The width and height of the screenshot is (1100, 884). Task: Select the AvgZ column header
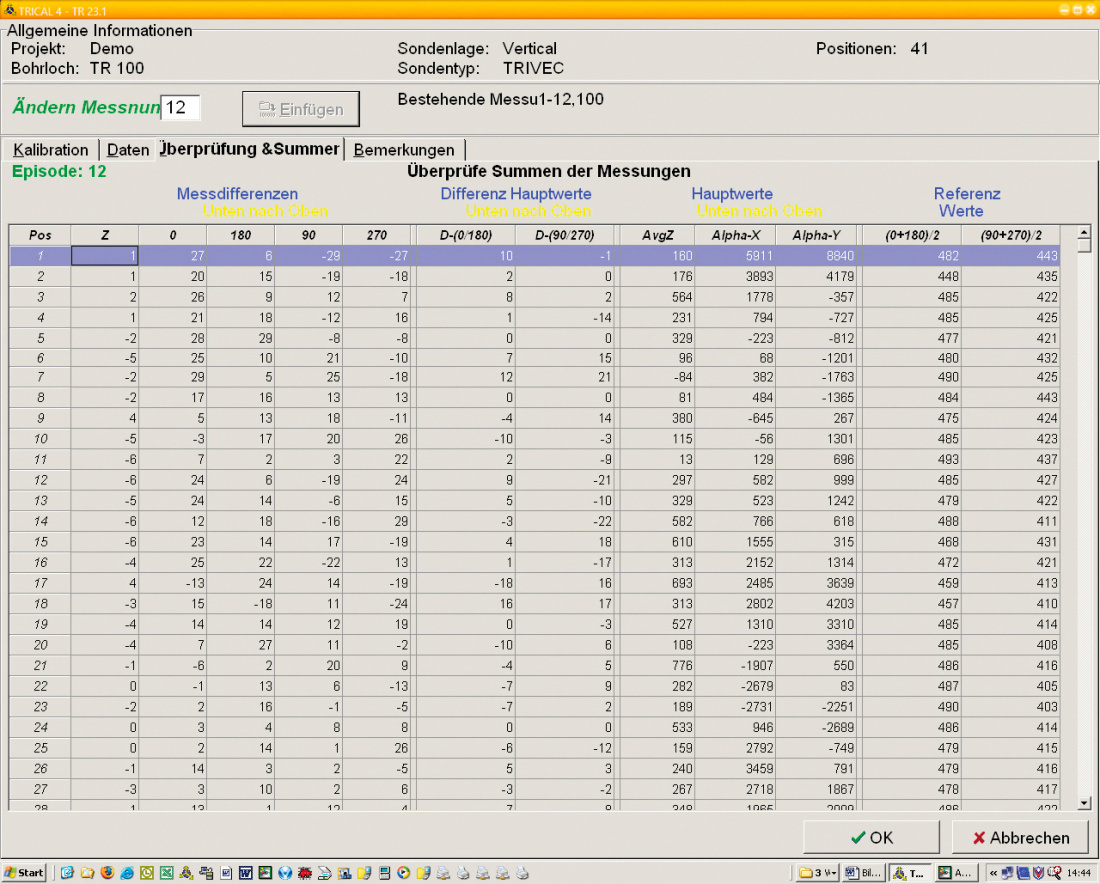[657, 235]
